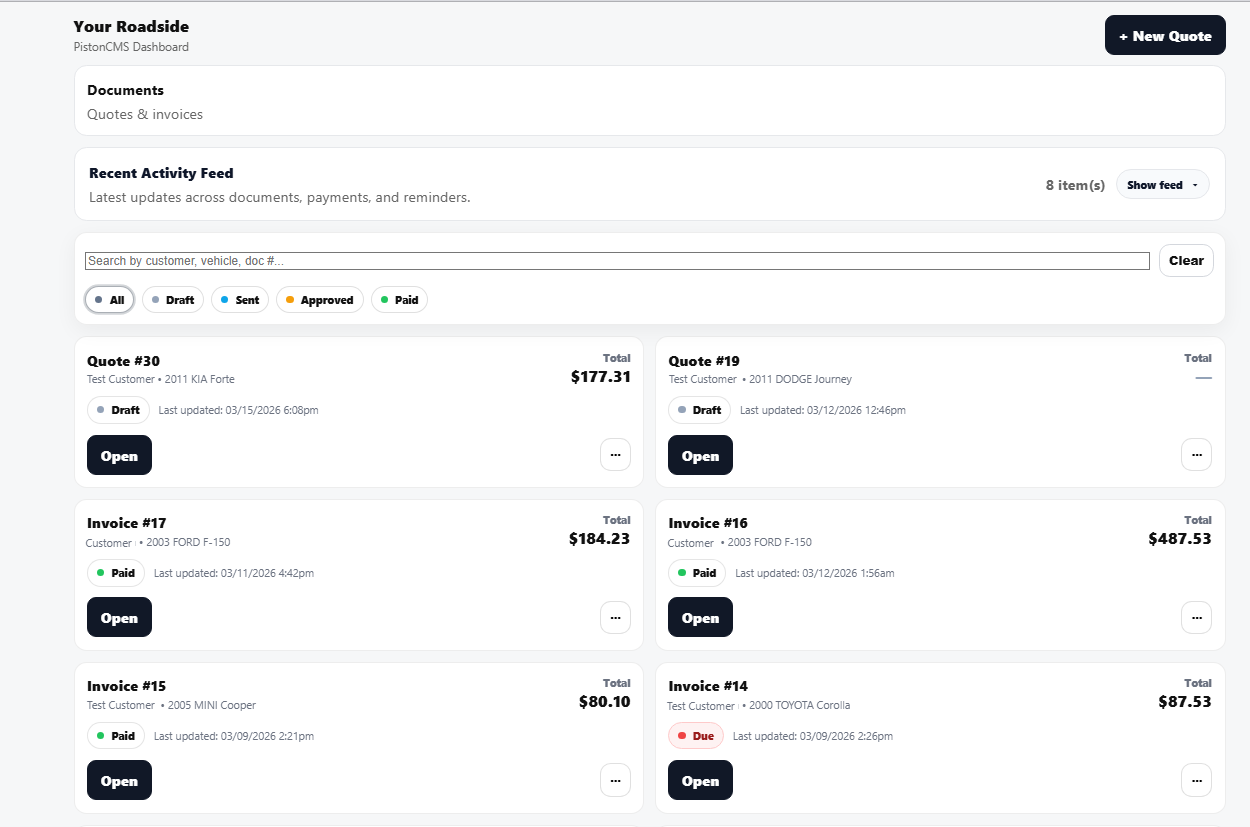
Task: Select the All filter chip
Action: pos(109,299)
